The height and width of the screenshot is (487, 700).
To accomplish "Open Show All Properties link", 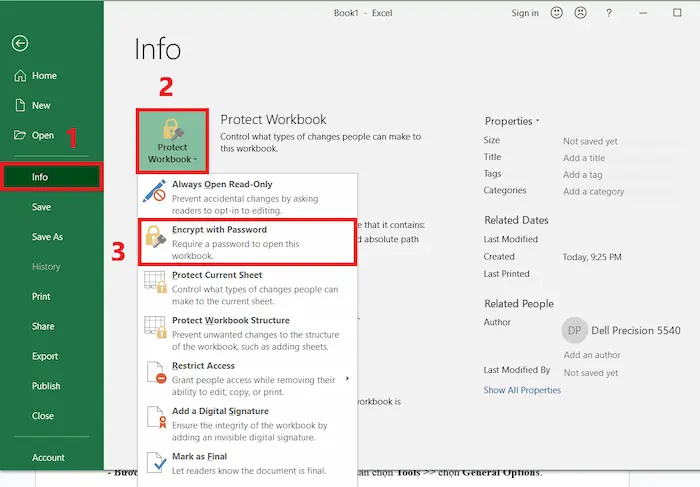I will click(521, 390).
